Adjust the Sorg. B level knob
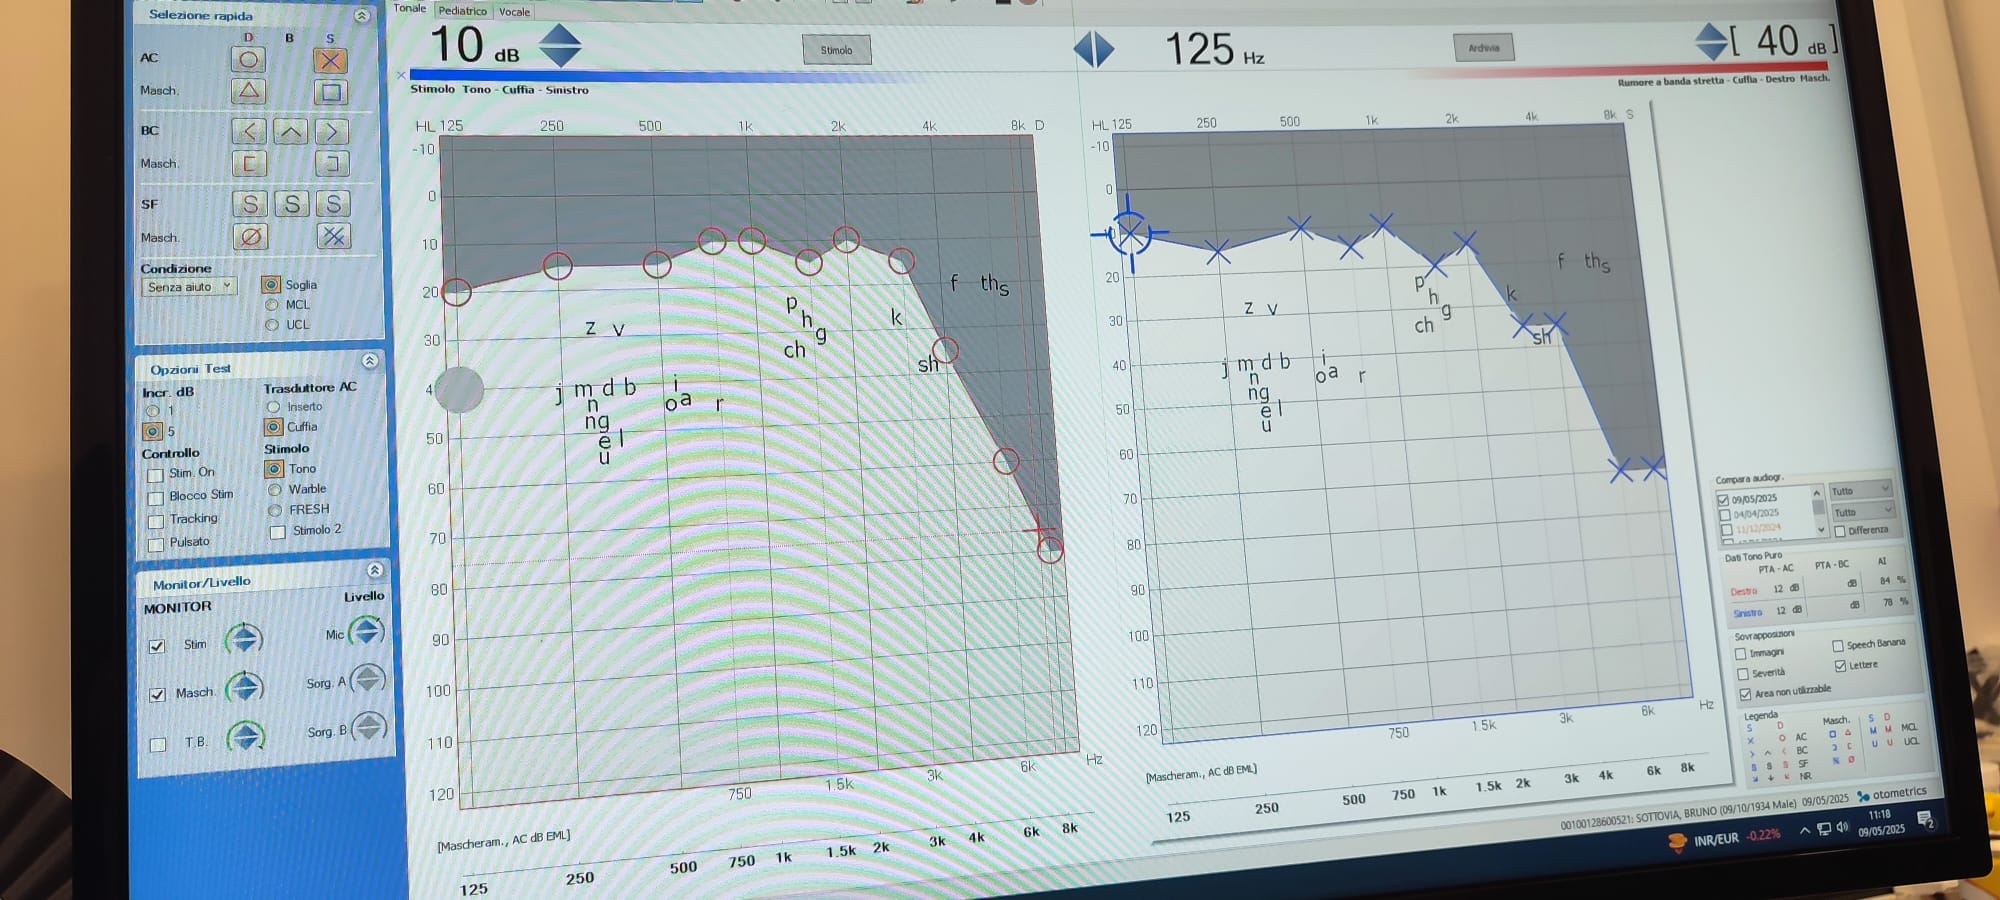Viewport: 2000px width, 900px height. pos(369,727)
